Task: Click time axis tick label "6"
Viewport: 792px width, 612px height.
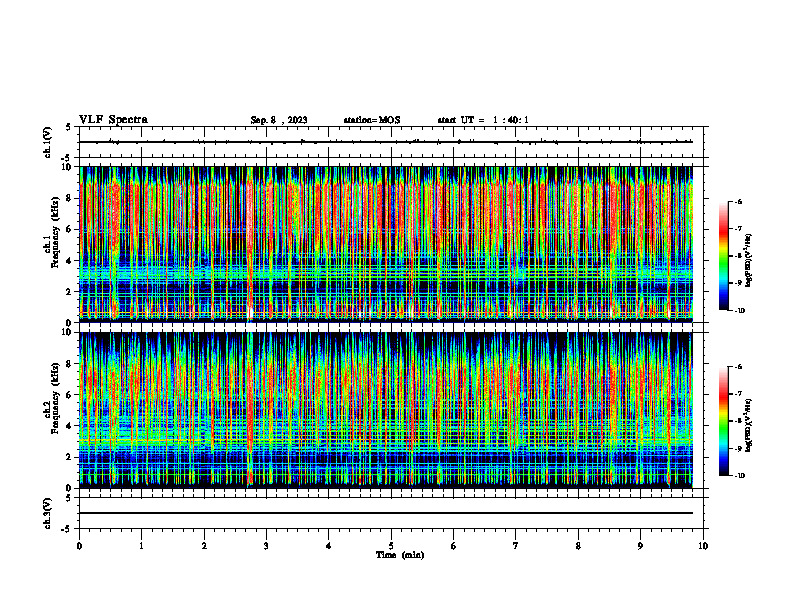Action: tap(454, 546)
